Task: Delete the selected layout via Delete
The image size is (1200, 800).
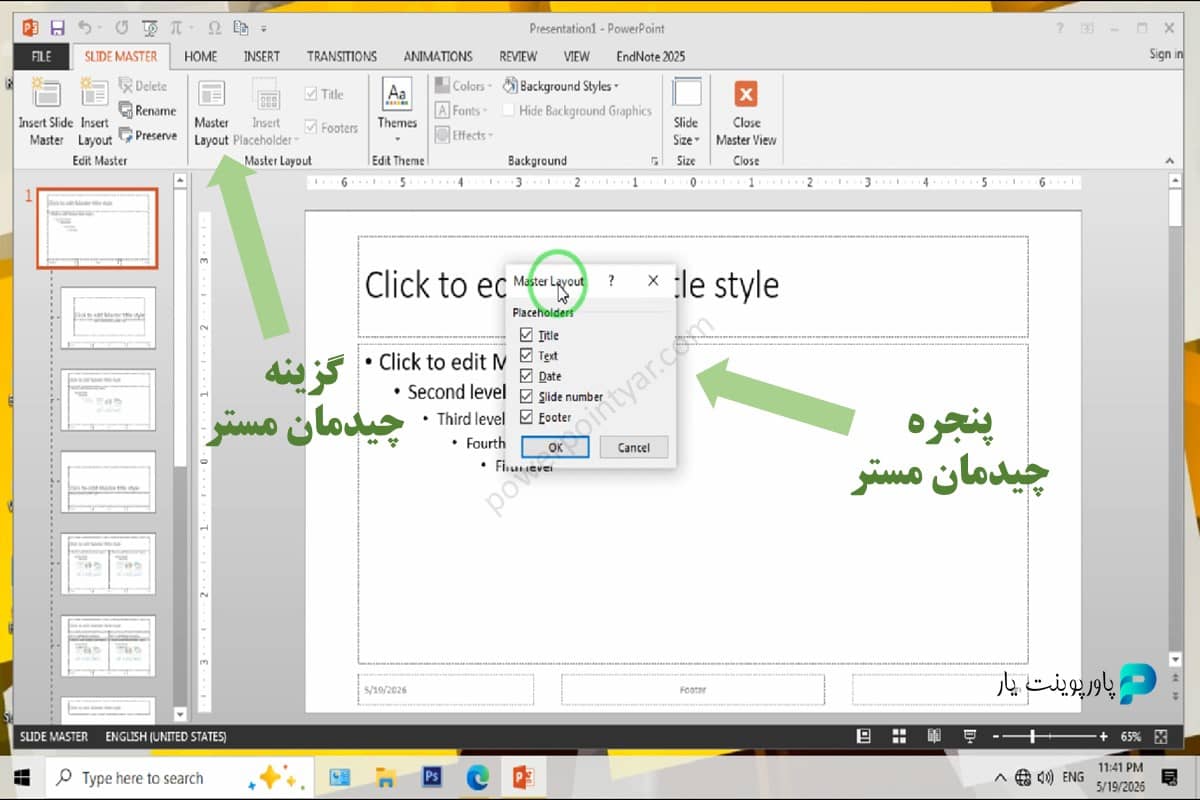Action: (x=143, y=86)
